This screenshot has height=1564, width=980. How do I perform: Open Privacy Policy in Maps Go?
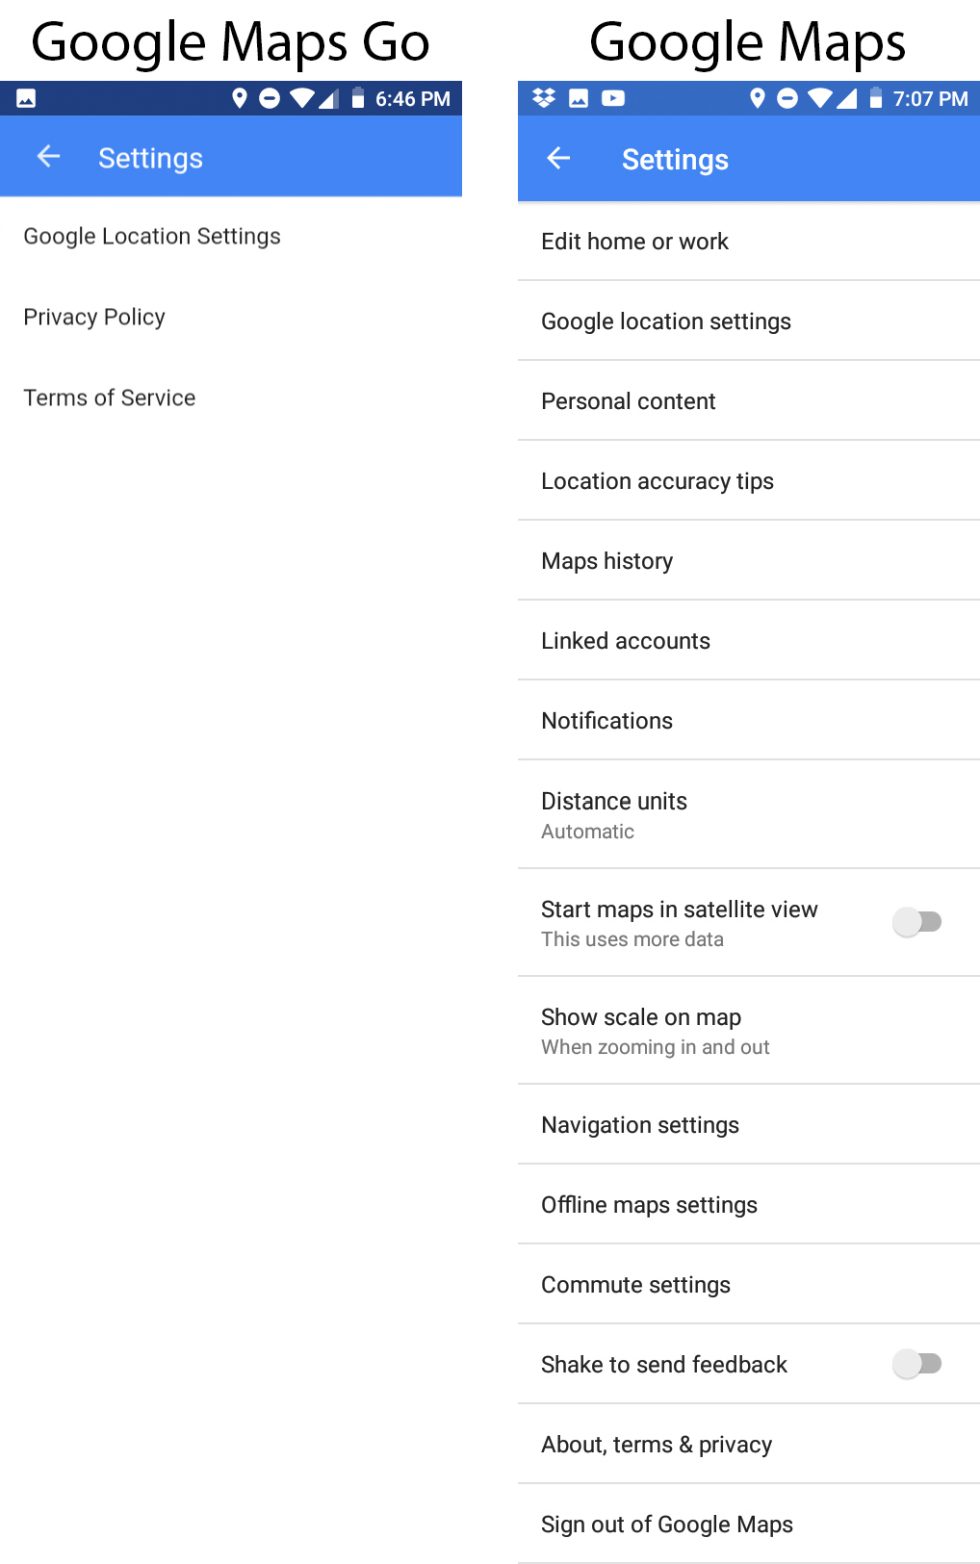click(x=94, y=317)
